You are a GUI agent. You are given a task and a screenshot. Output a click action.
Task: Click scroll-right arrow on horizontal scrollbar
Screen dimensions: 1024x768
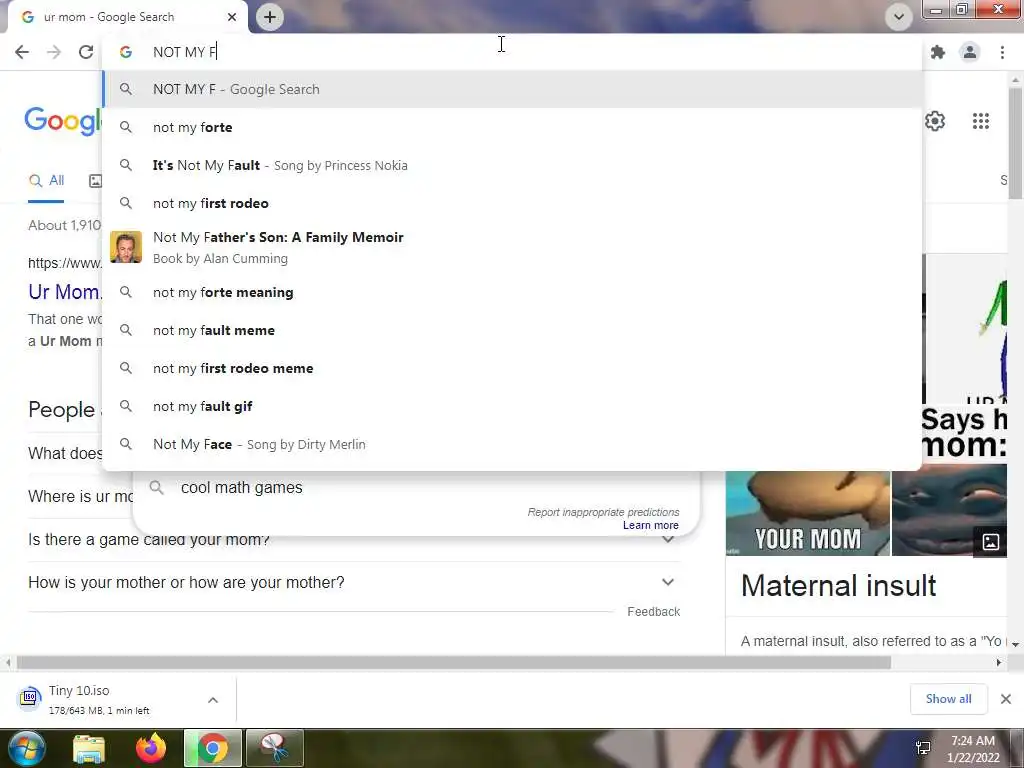tap(999, 663)
